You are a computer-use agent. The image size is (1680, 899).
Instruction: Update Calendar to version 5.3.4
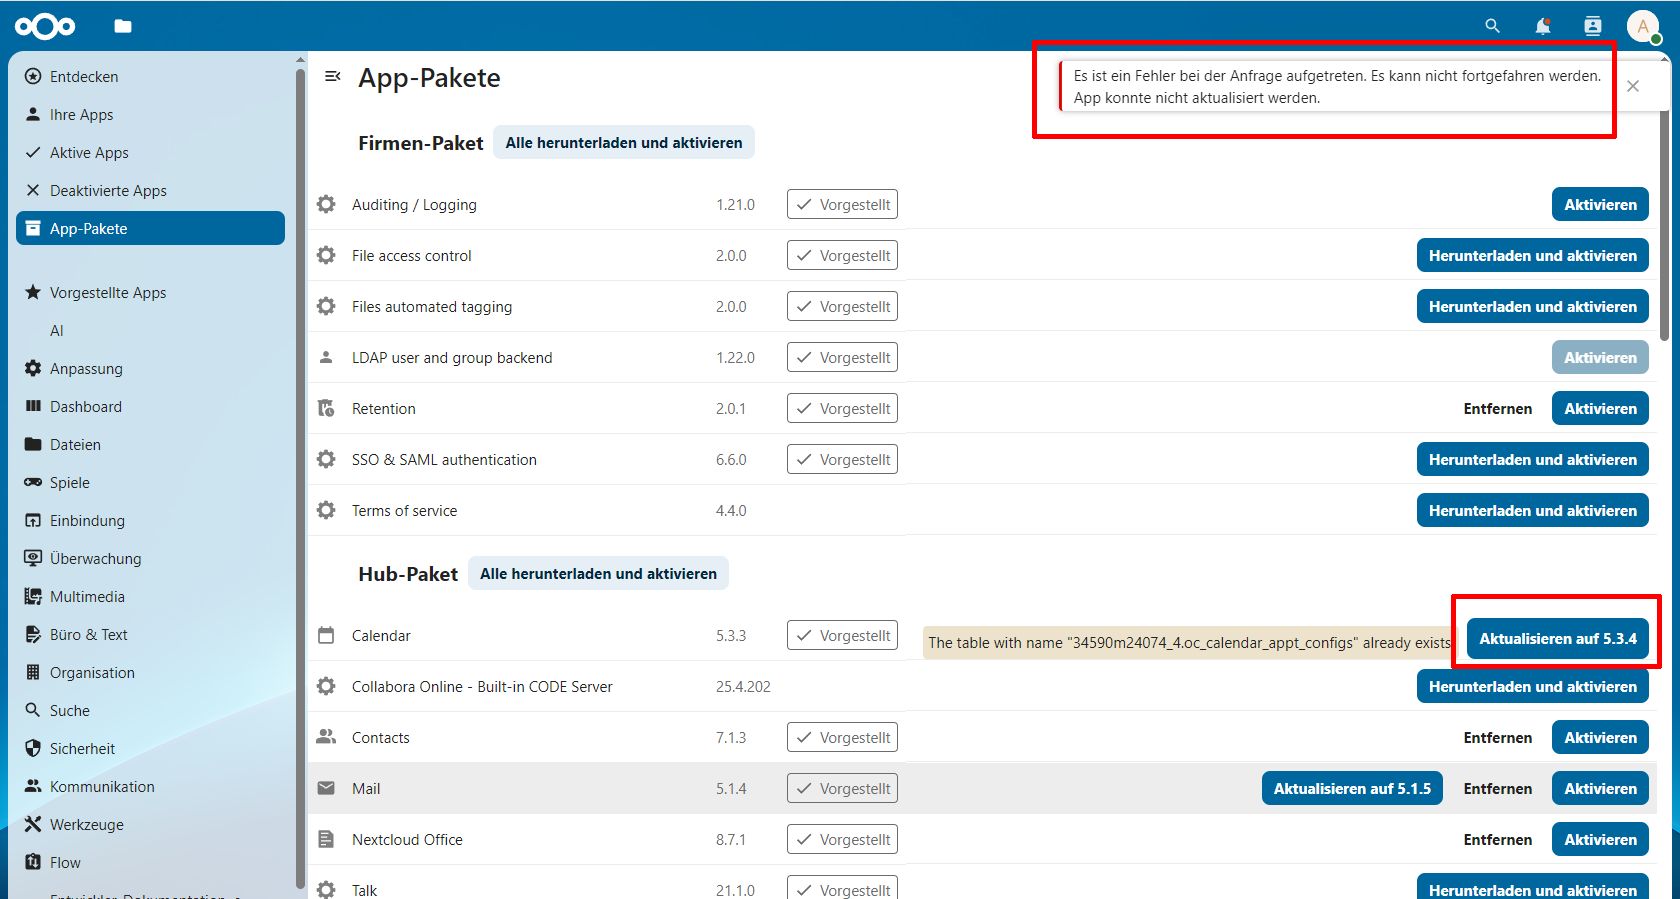point(1557,638)
